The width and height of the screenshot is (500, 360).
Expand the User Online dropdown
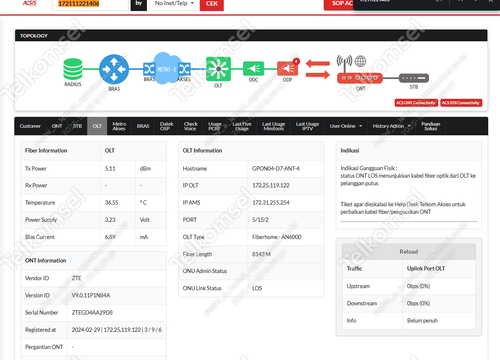[346, 126]
